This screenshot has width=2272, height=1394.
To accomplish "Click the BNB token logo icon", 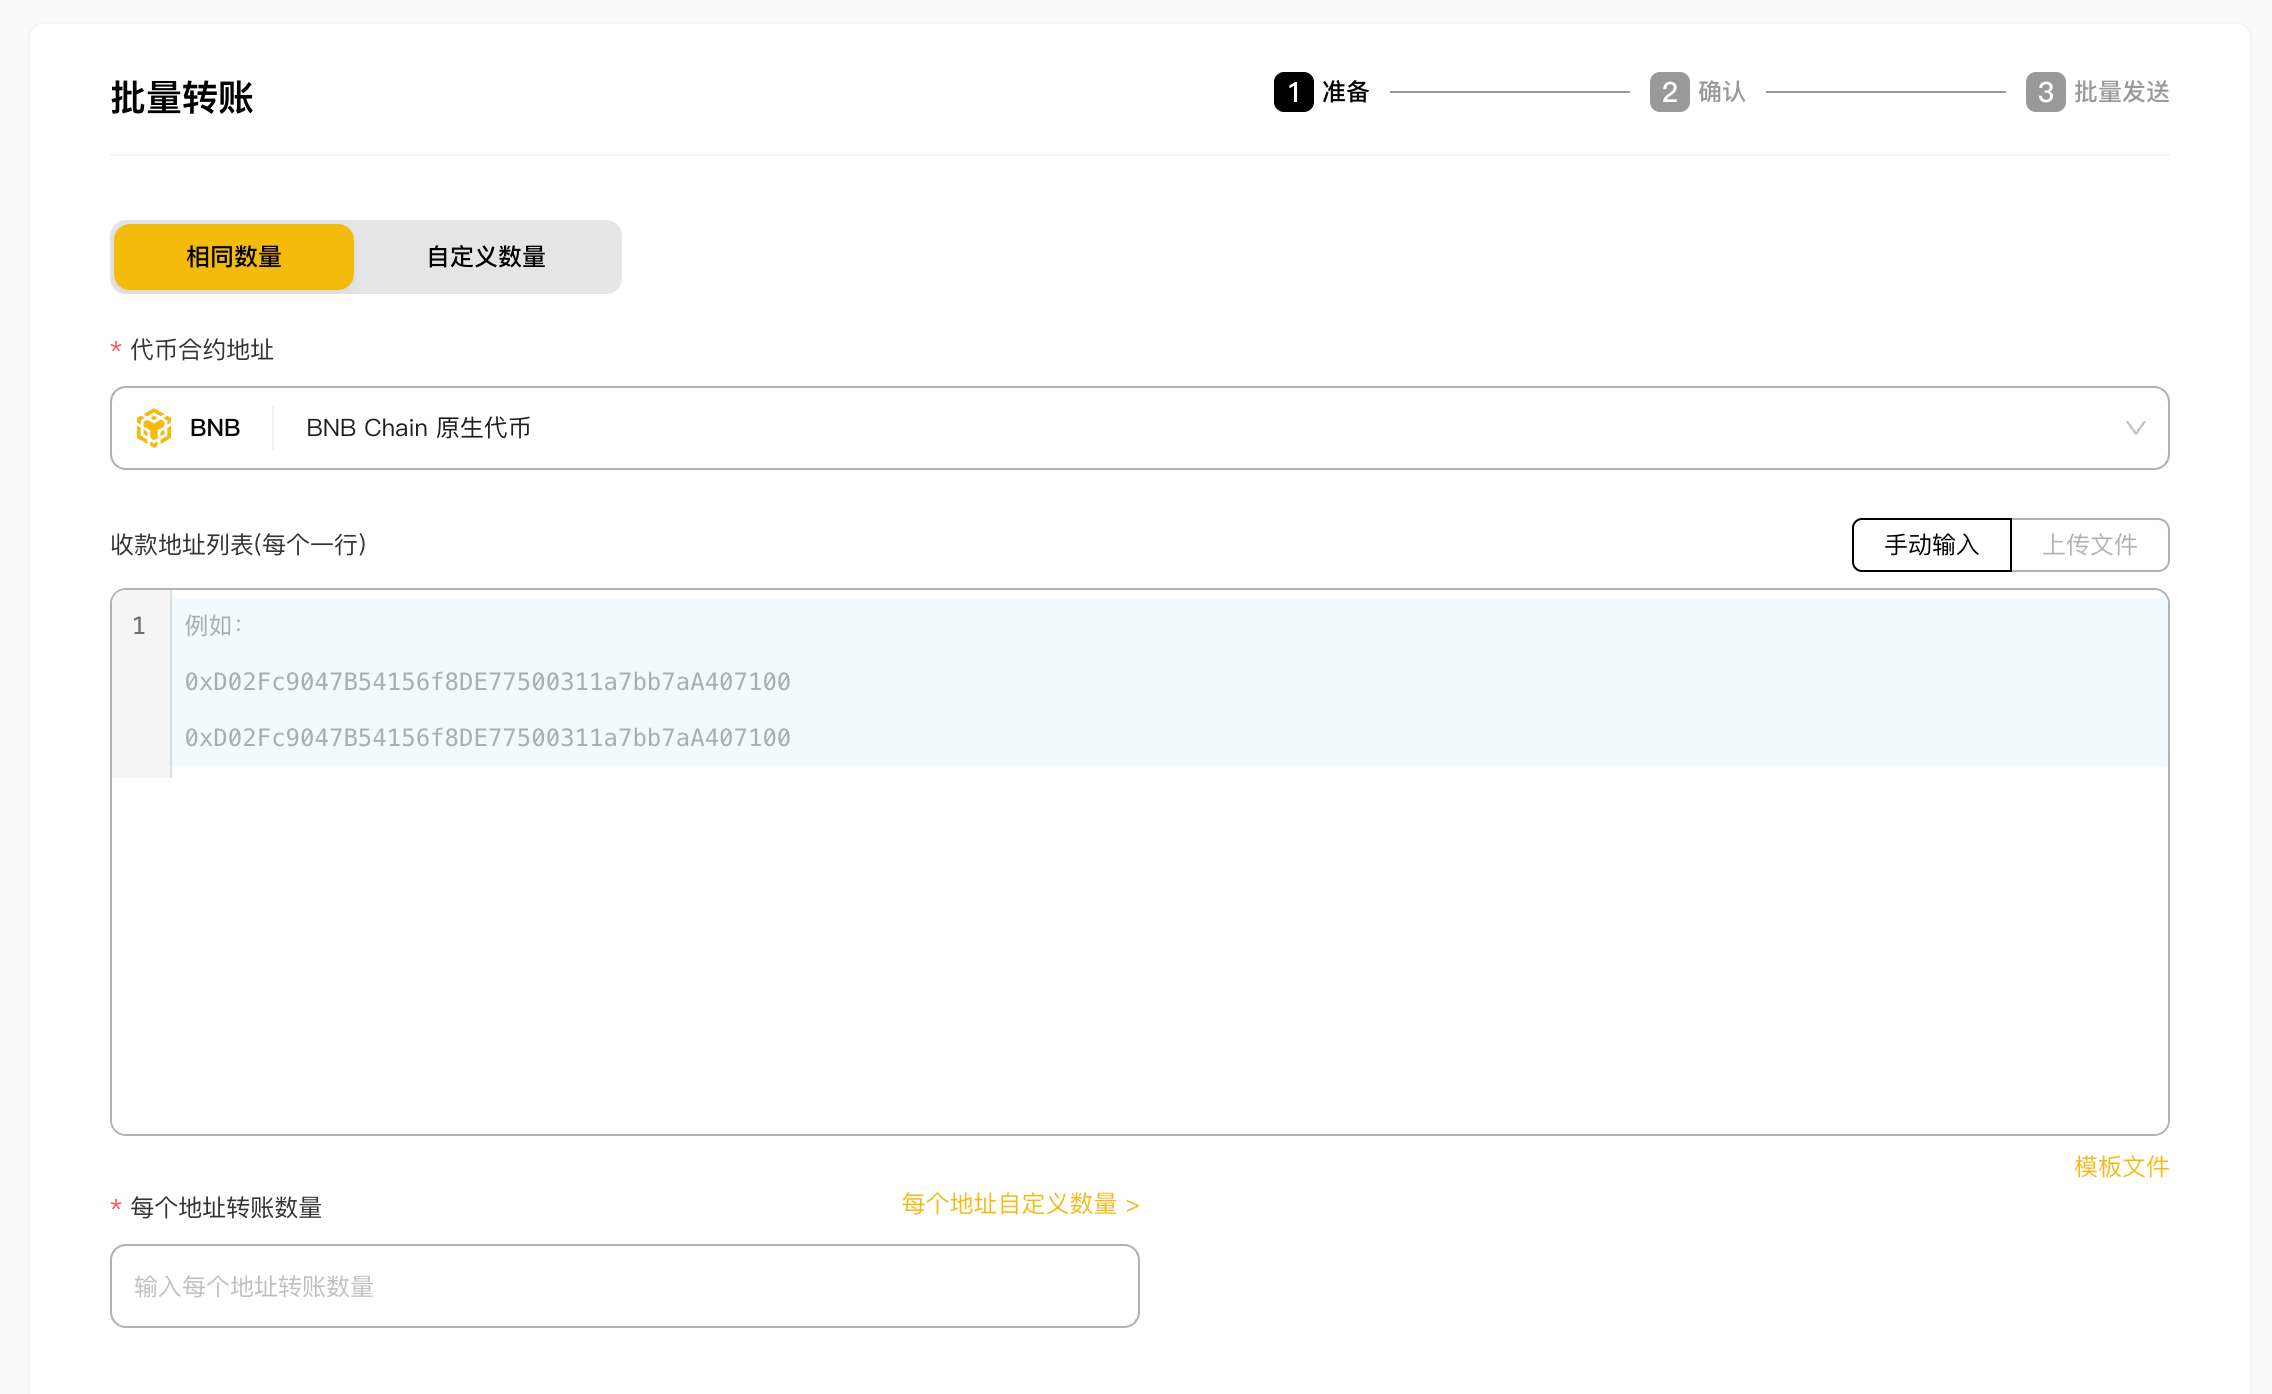I will 154,428.
